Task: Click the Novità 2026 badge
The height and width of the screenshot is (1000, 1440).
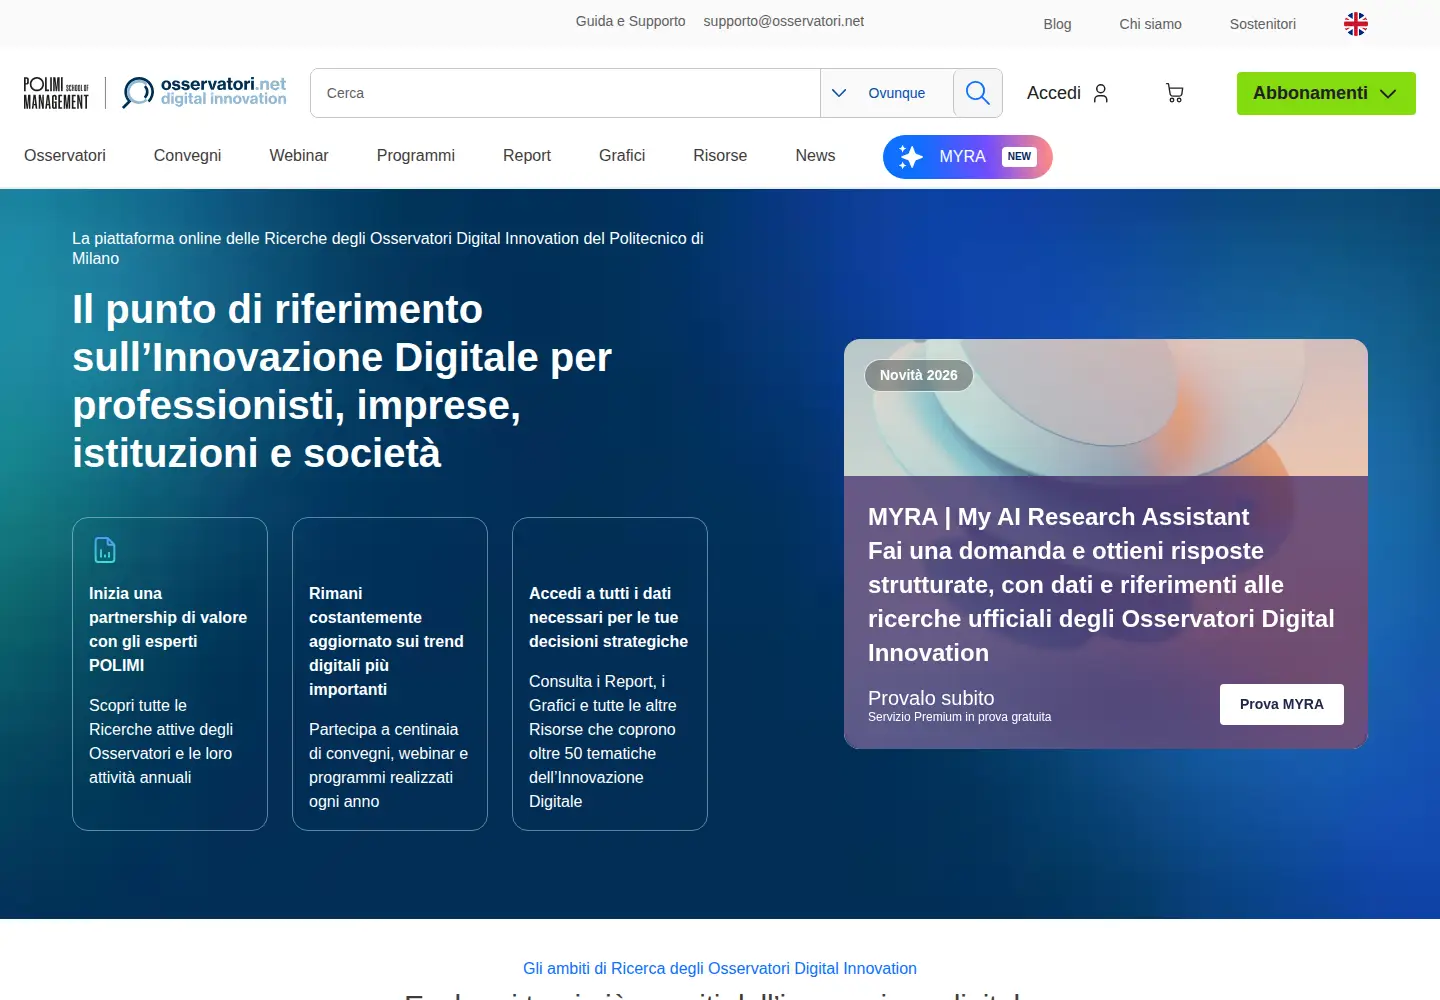Action: pyautogui.click(x=919, y=375)
